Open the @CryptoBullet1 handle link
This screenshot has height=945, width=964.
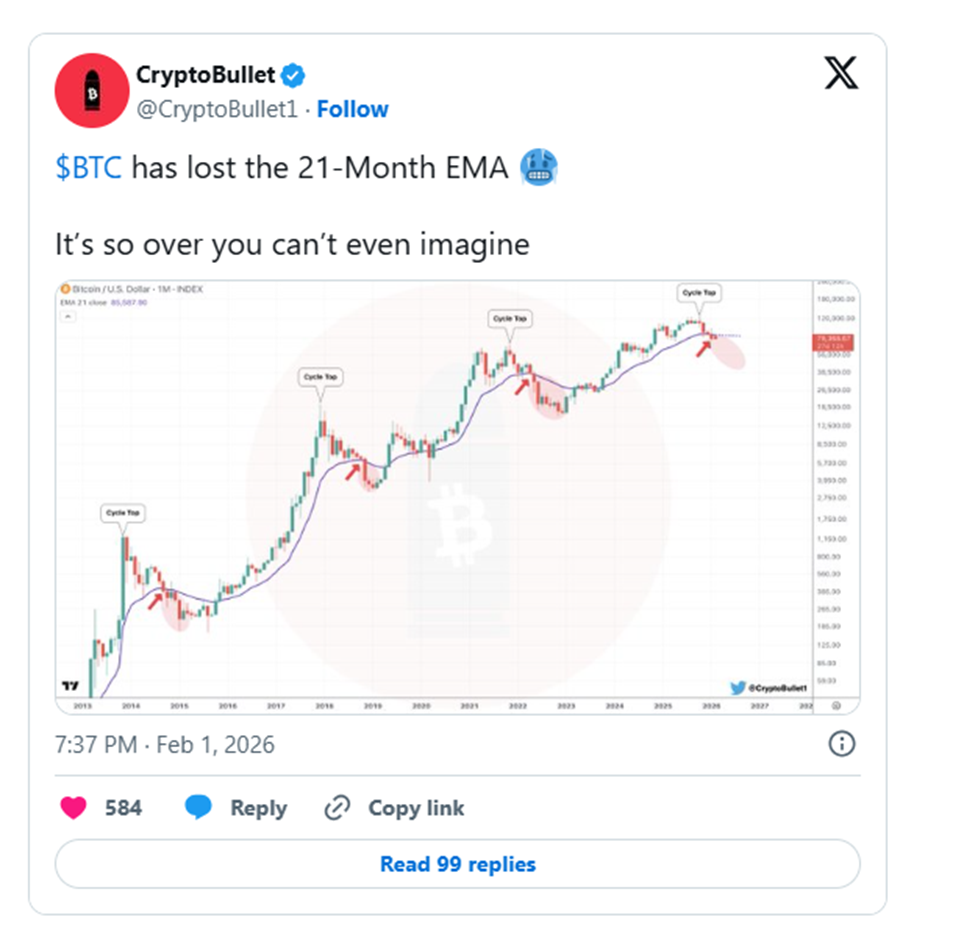[x=217, y=109]
